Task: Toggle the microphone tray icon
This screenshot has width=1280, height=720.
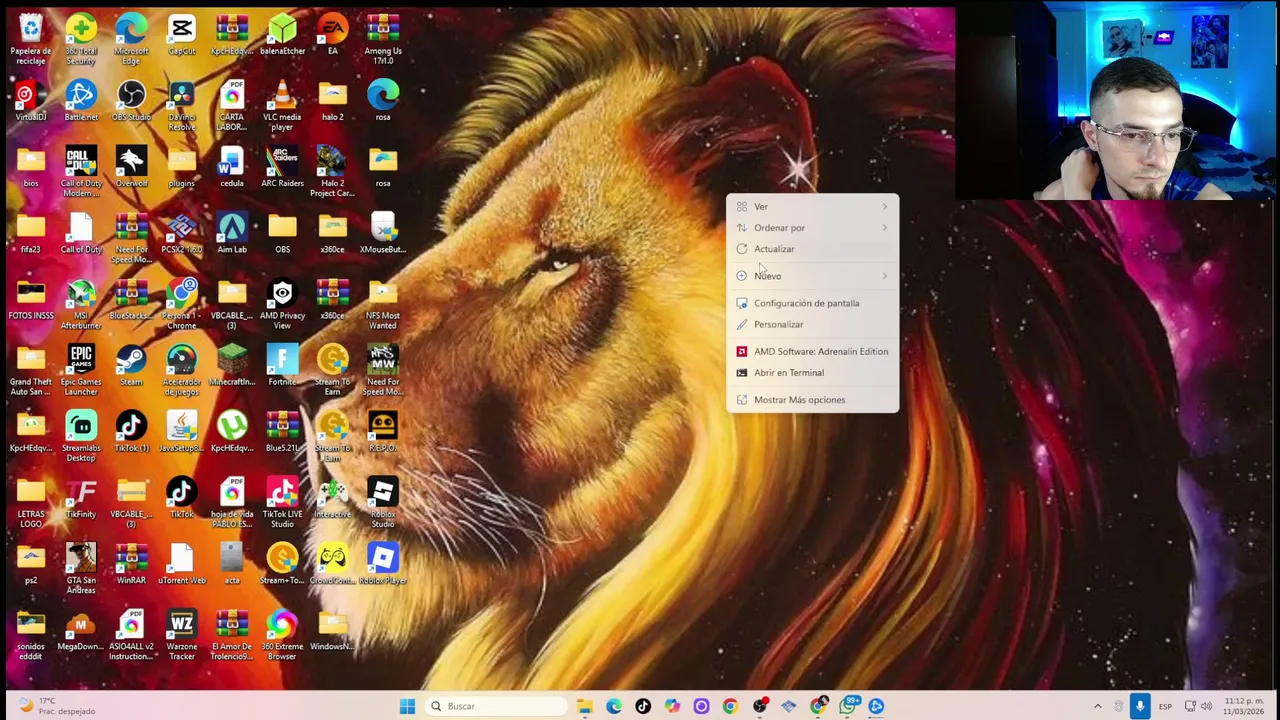Action: click(1140, 707)
